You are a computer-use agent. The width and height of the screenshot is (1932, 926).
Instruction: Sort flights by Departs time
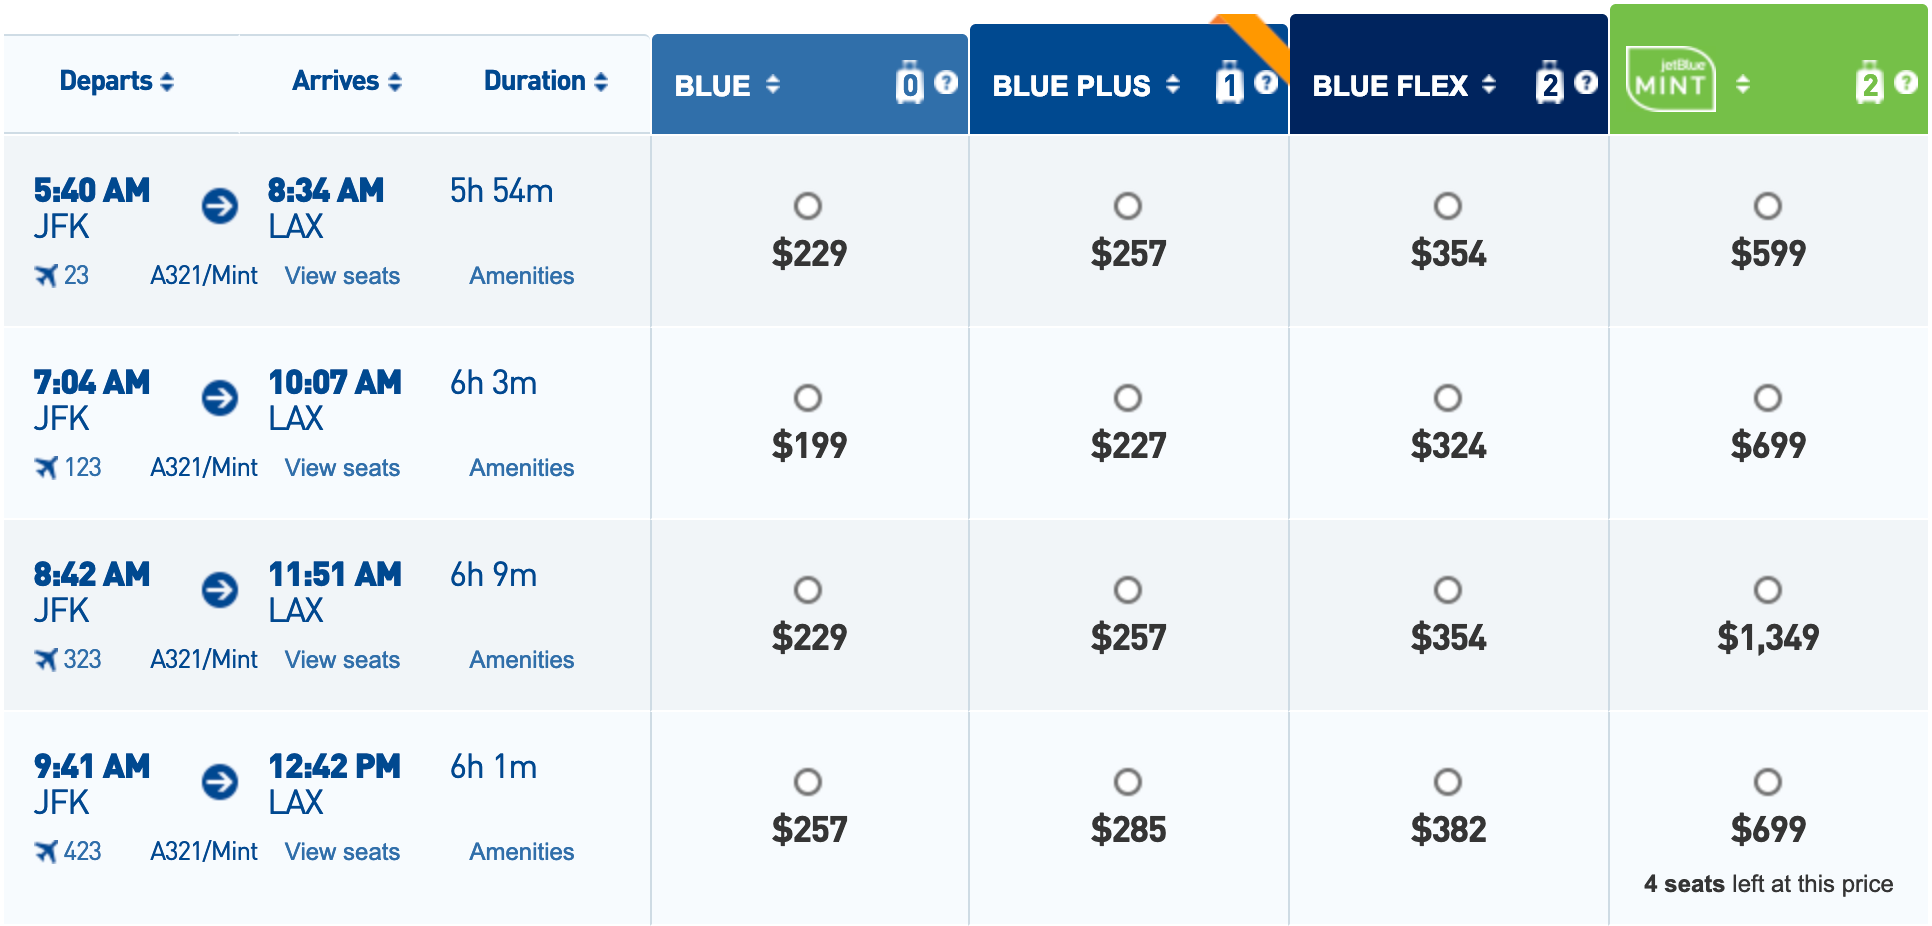point(116,81)
